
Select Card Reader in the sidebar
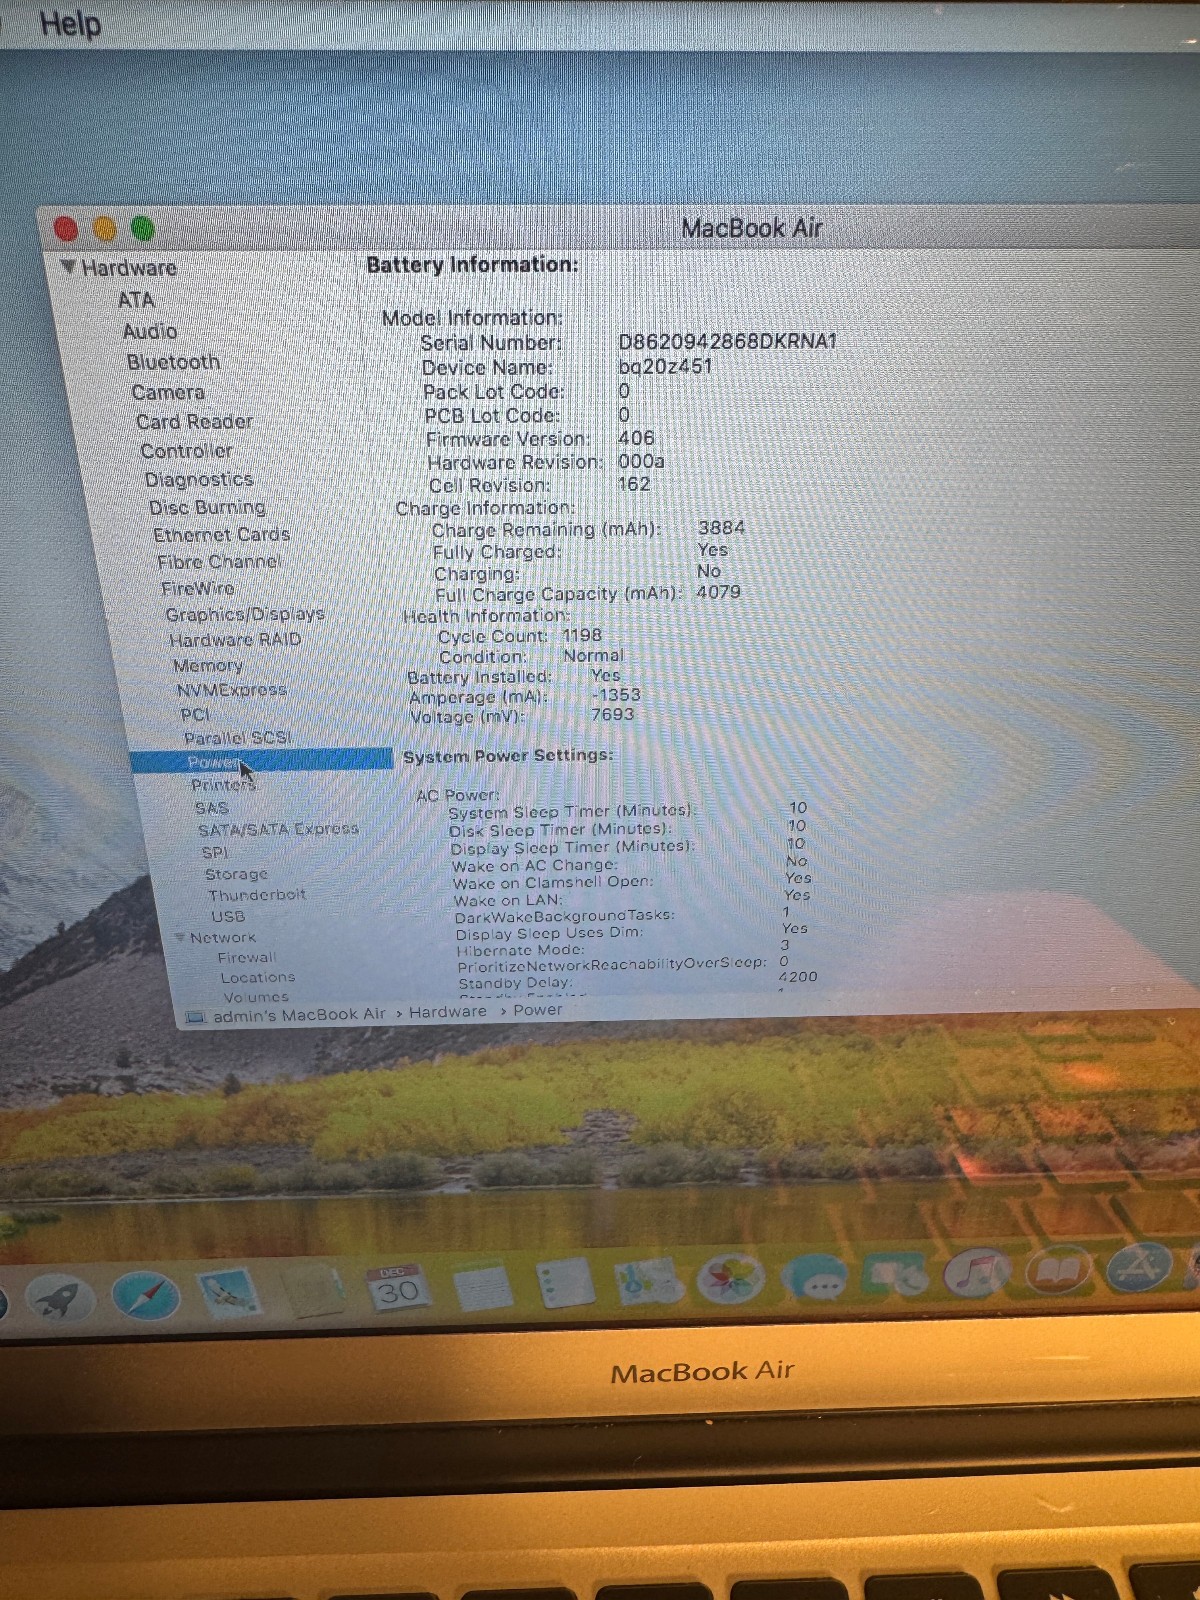[x=194, y=421]
